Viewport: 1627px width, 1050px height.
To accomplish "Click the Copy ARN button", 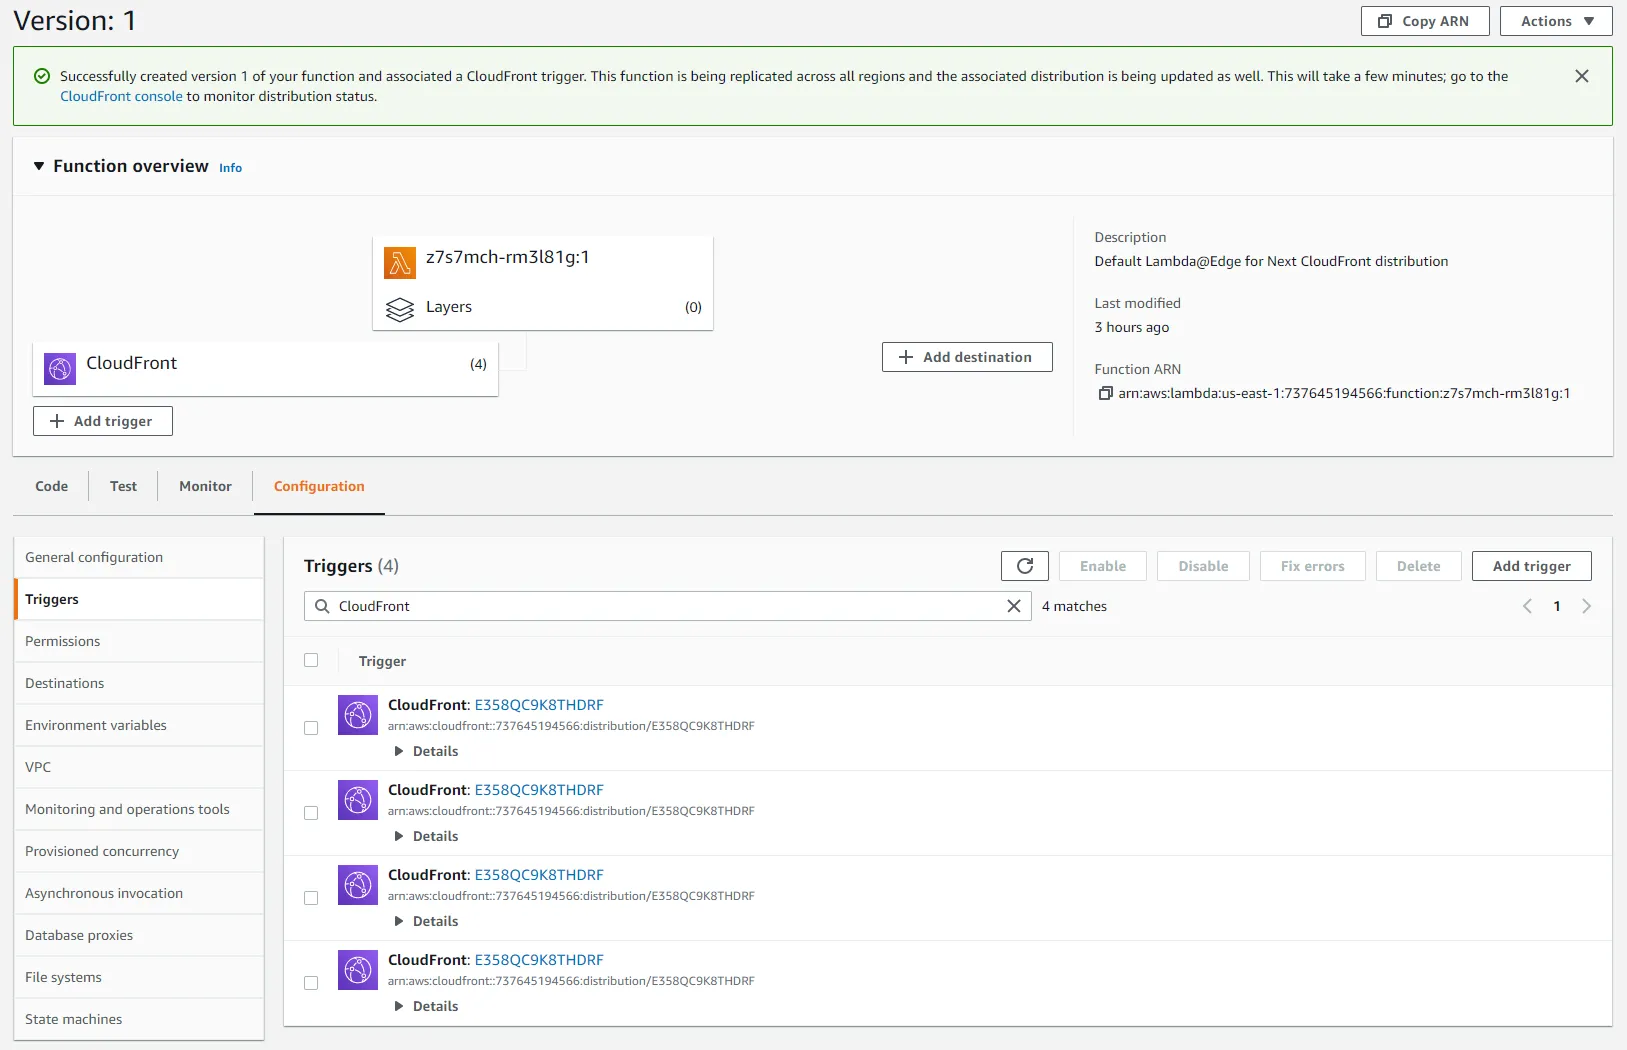I will 1425,21.
